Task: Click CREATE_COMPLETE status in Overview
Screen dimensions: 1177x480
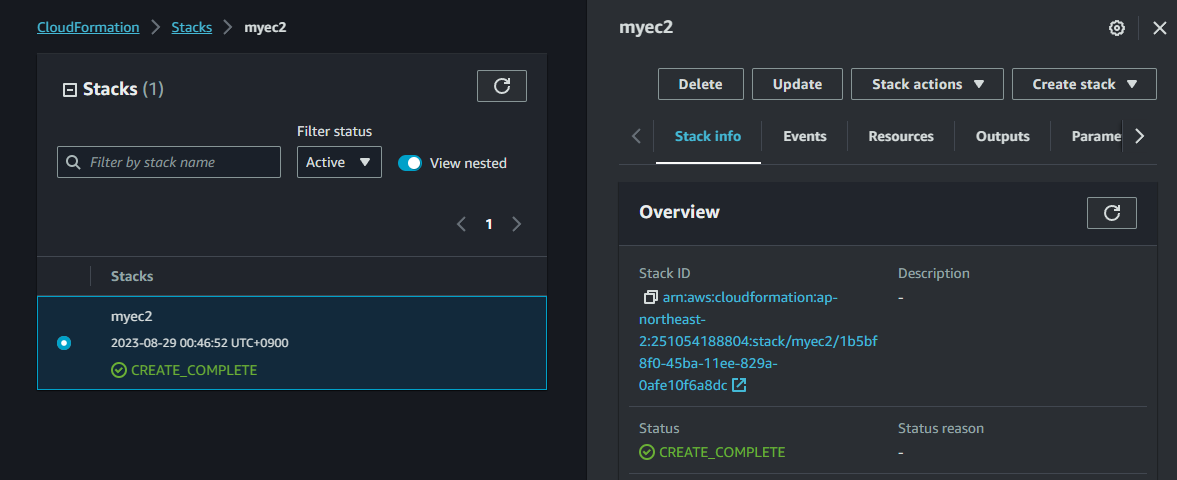Action: click(712, 452)
